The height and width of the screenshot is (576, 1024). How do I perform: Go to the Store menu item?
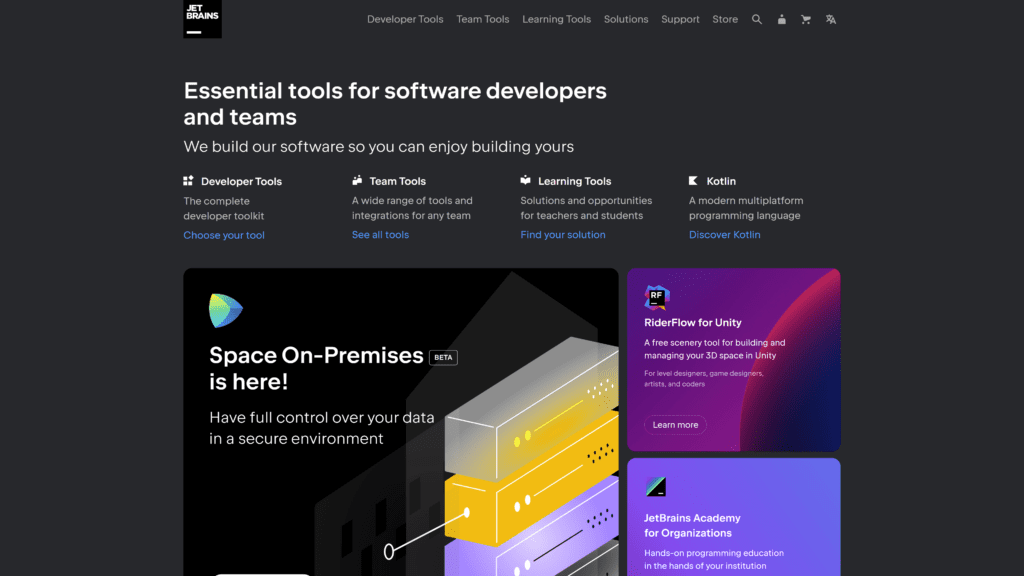(725, 20)
